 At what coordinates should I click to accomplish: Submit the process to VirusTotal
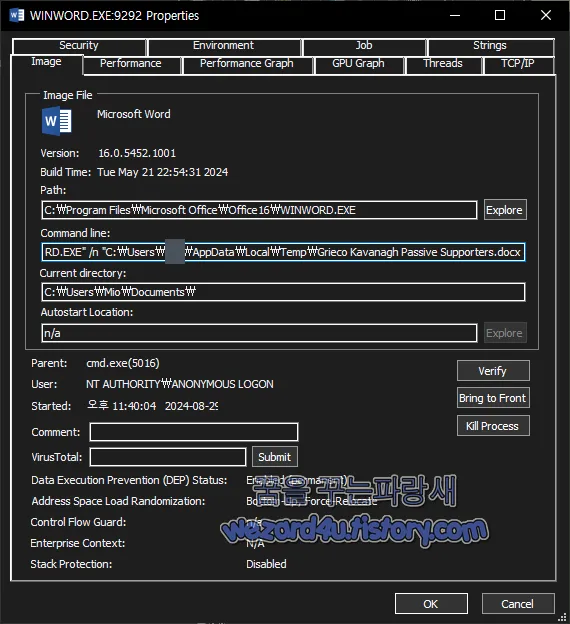275,457
